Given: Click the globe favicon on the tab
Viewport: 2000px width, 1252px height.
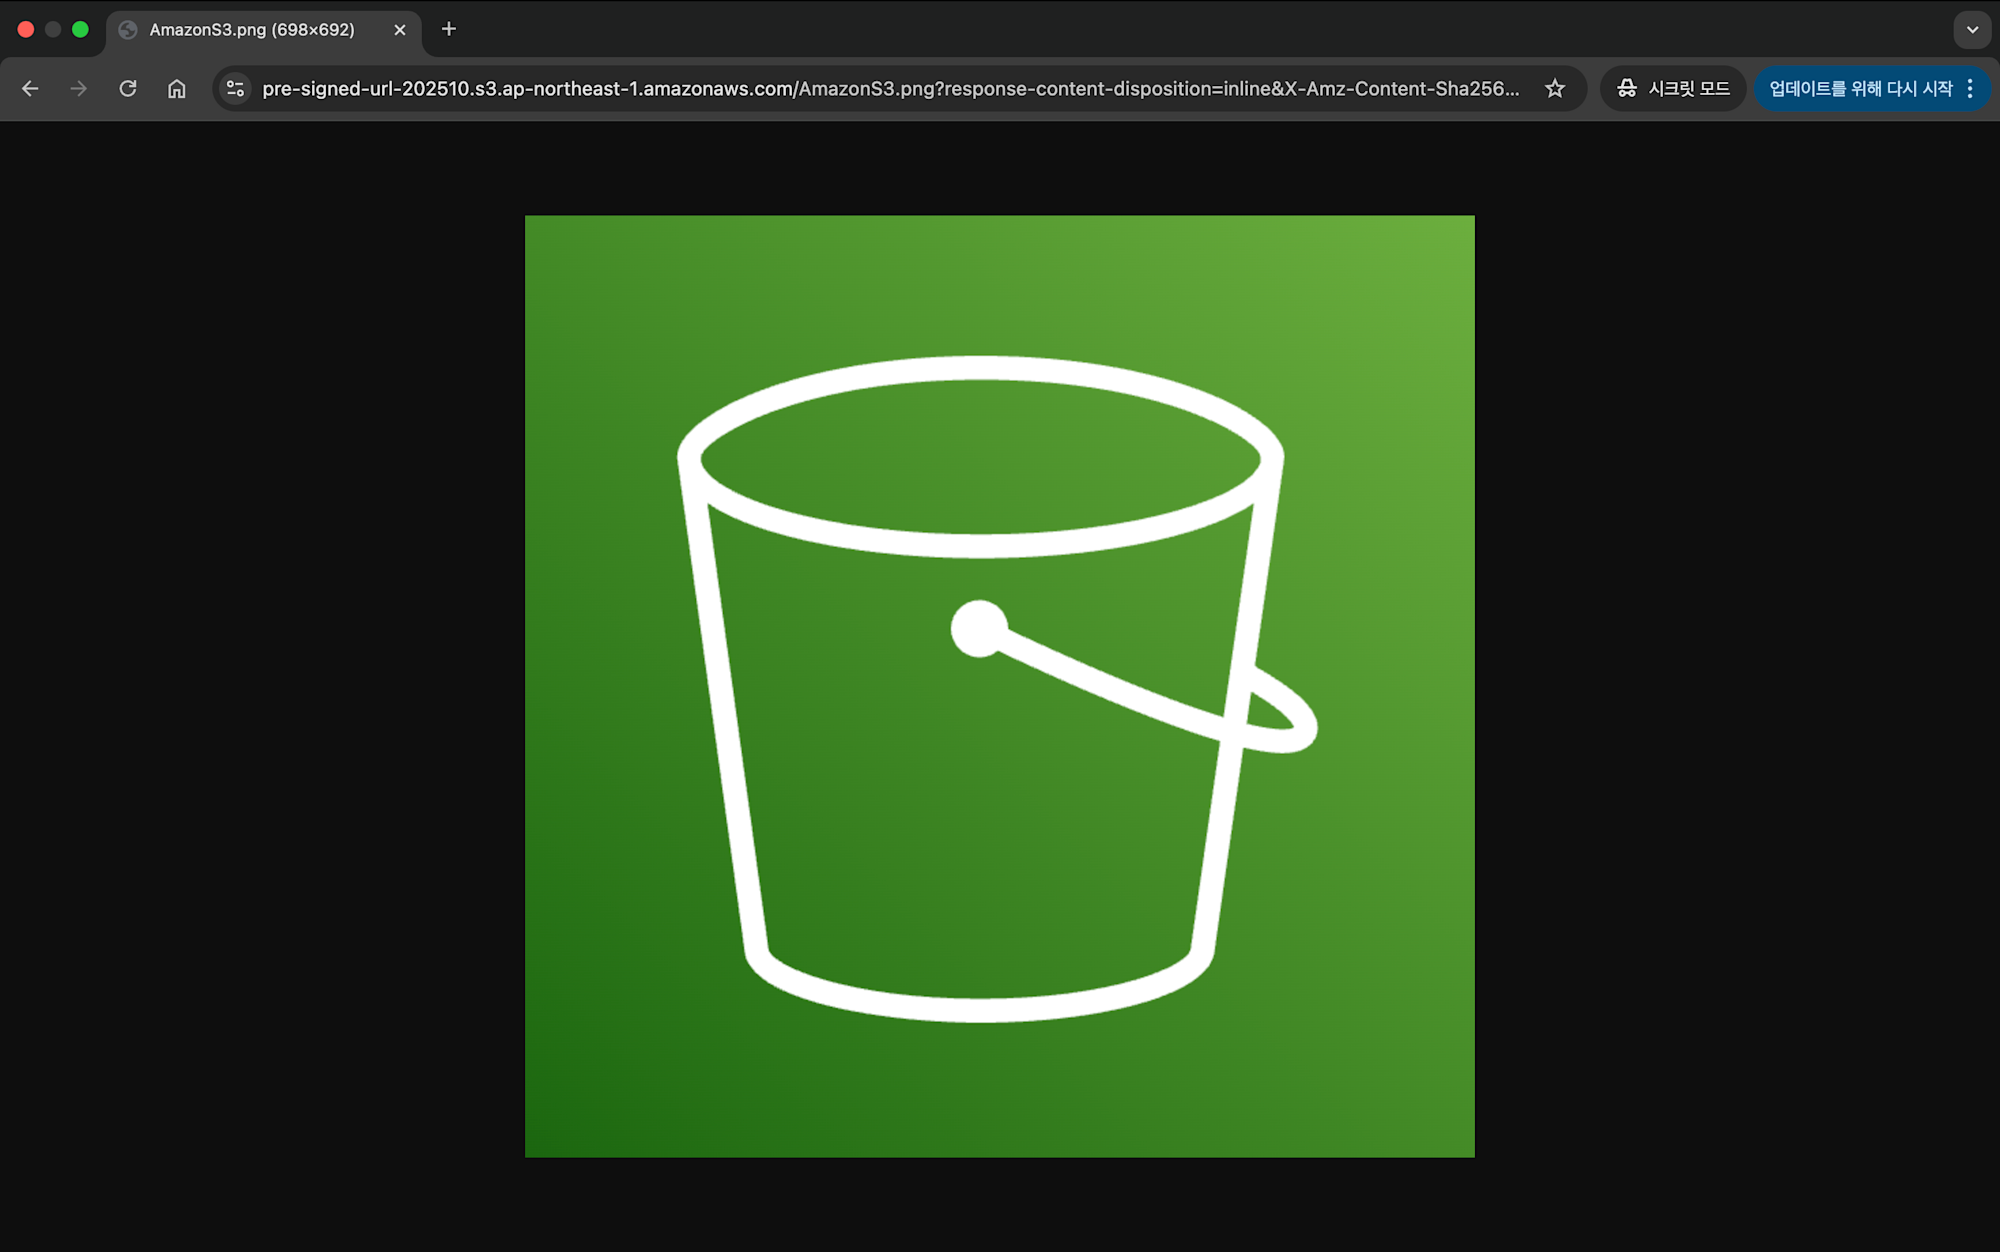Looking at the screenshot, I should (x=128, y=30).
